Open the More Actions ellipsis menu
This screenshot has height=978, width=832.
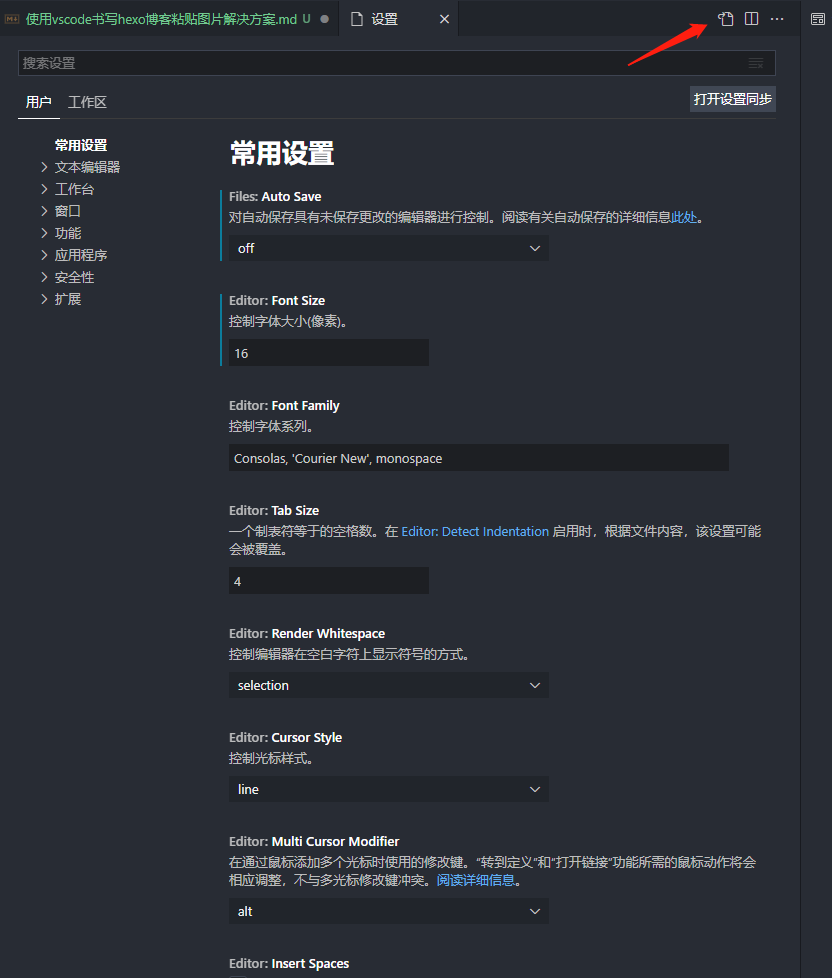coord(777,19)
